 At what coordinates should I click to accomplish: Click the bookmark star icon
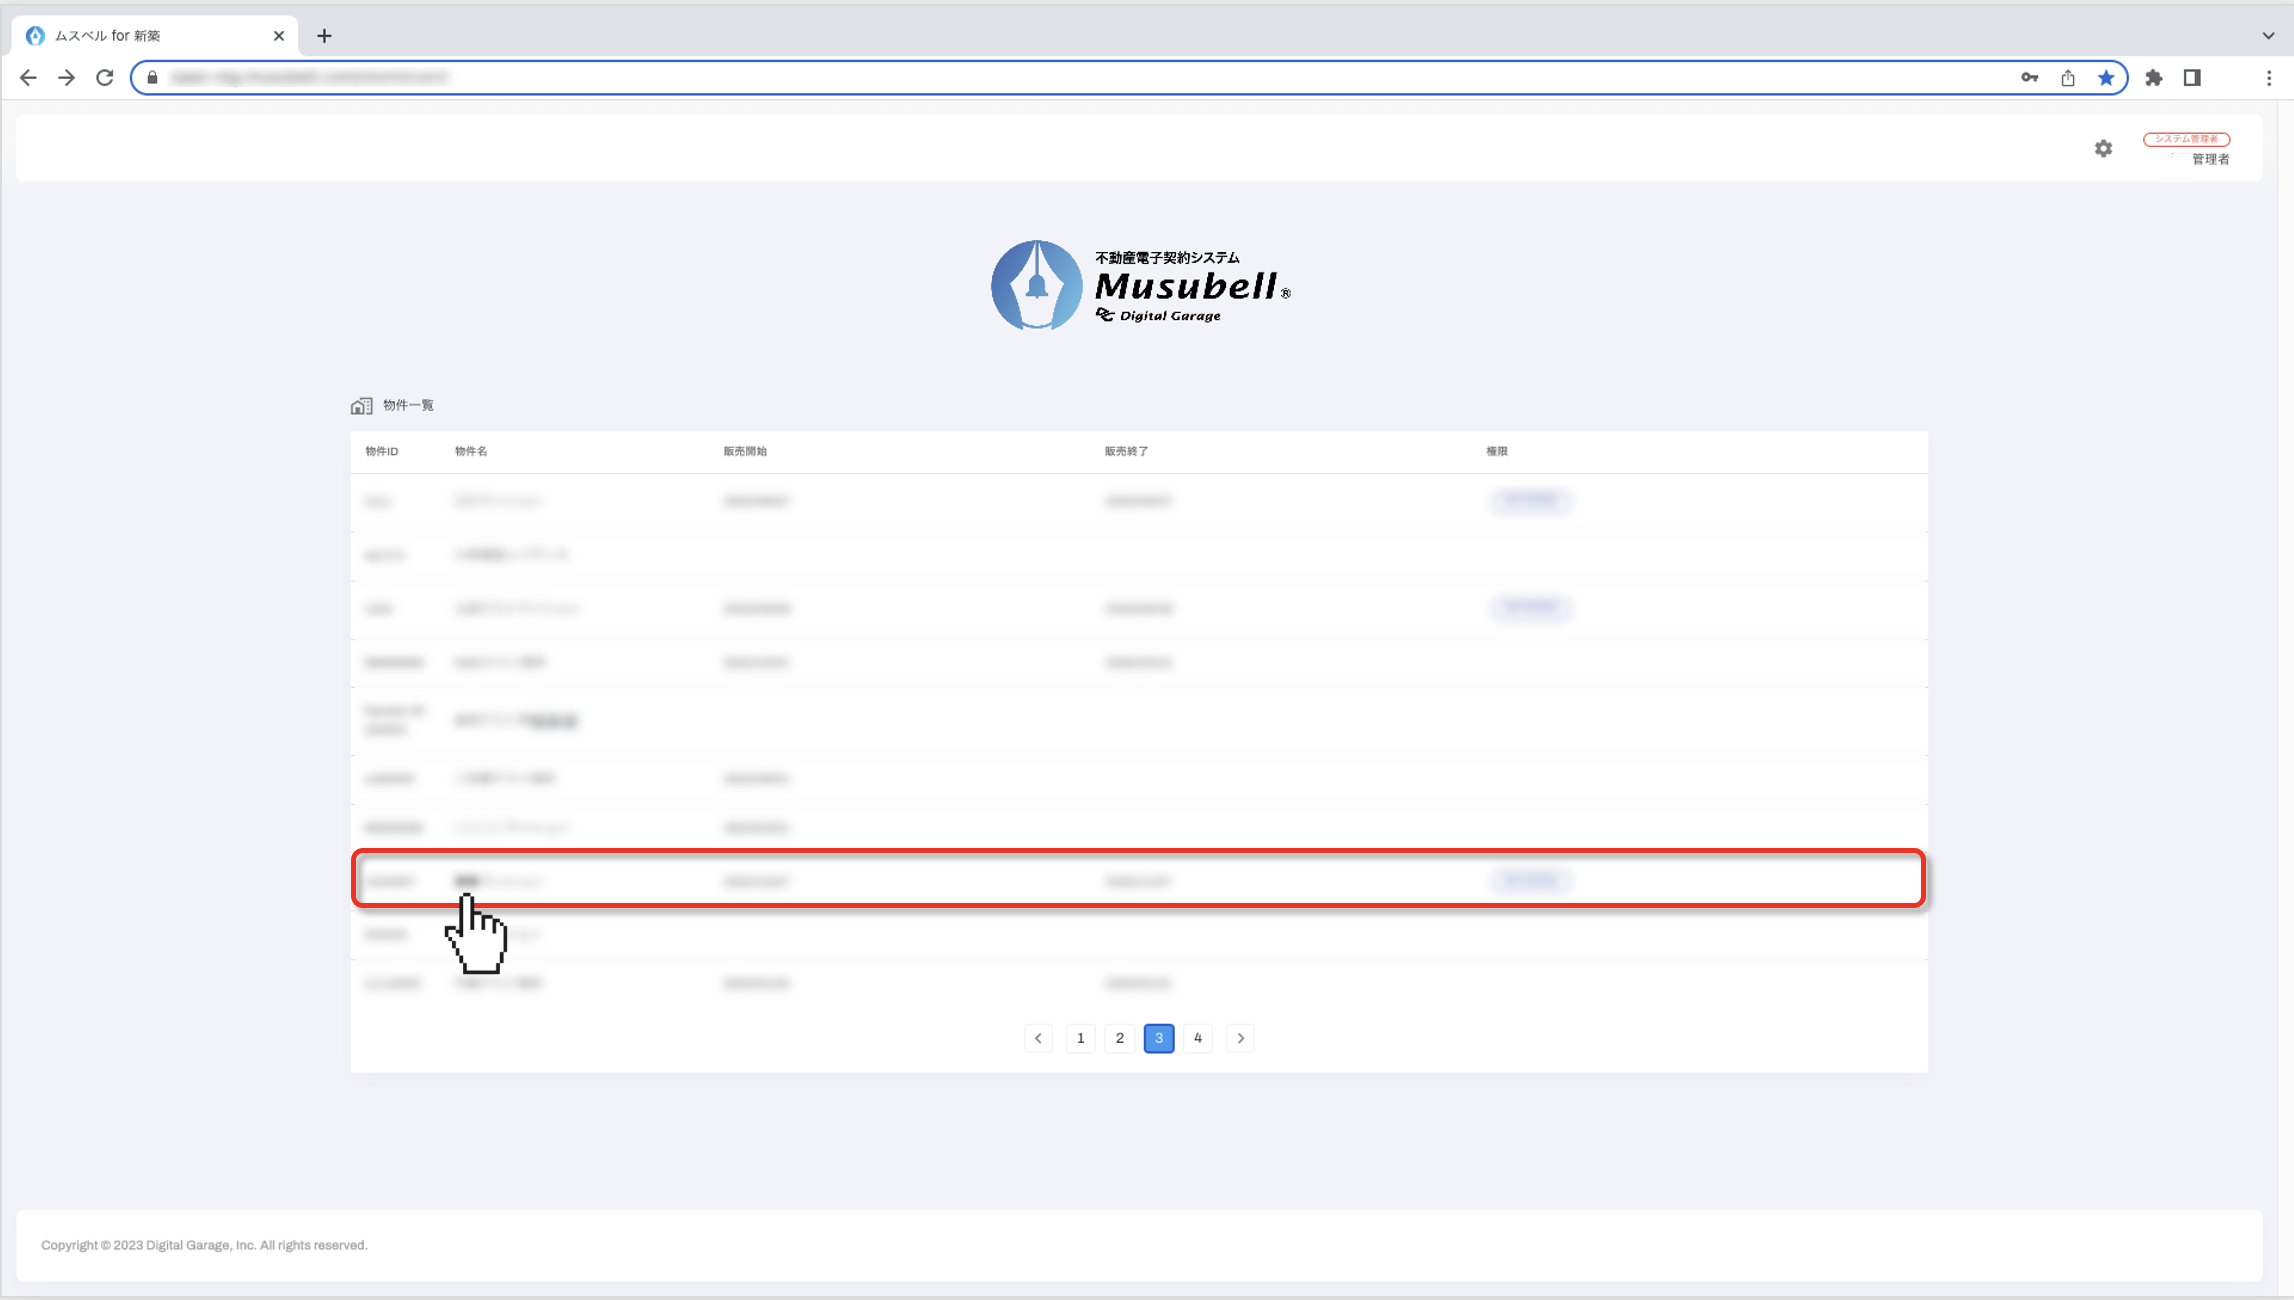(x=2106, y=78)
